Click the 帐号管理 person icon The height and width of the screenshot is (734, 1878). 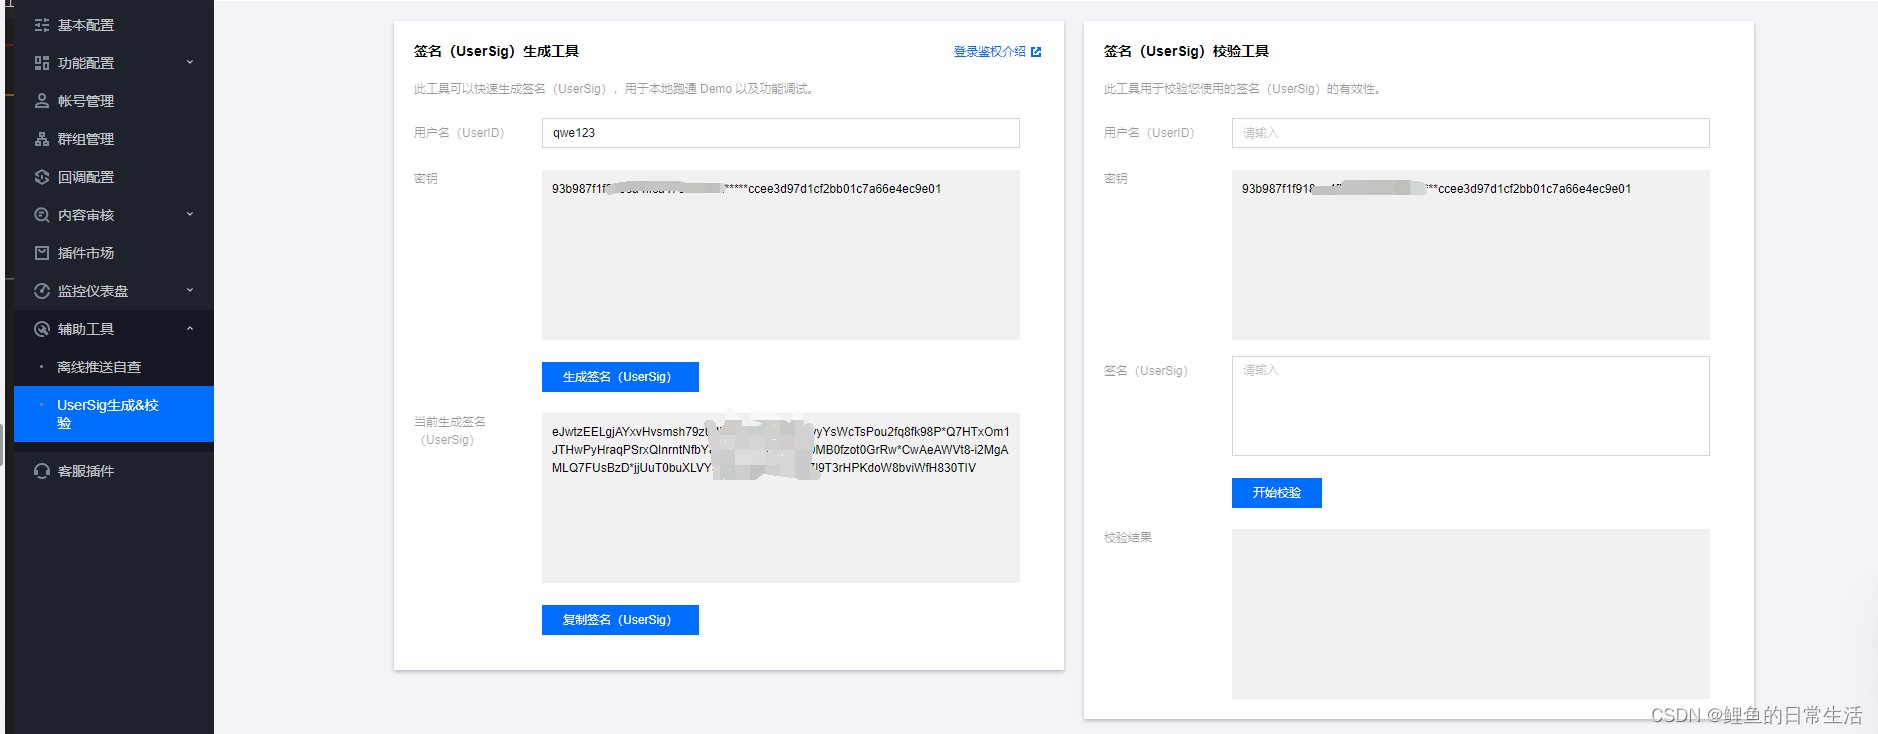[42, 101]
